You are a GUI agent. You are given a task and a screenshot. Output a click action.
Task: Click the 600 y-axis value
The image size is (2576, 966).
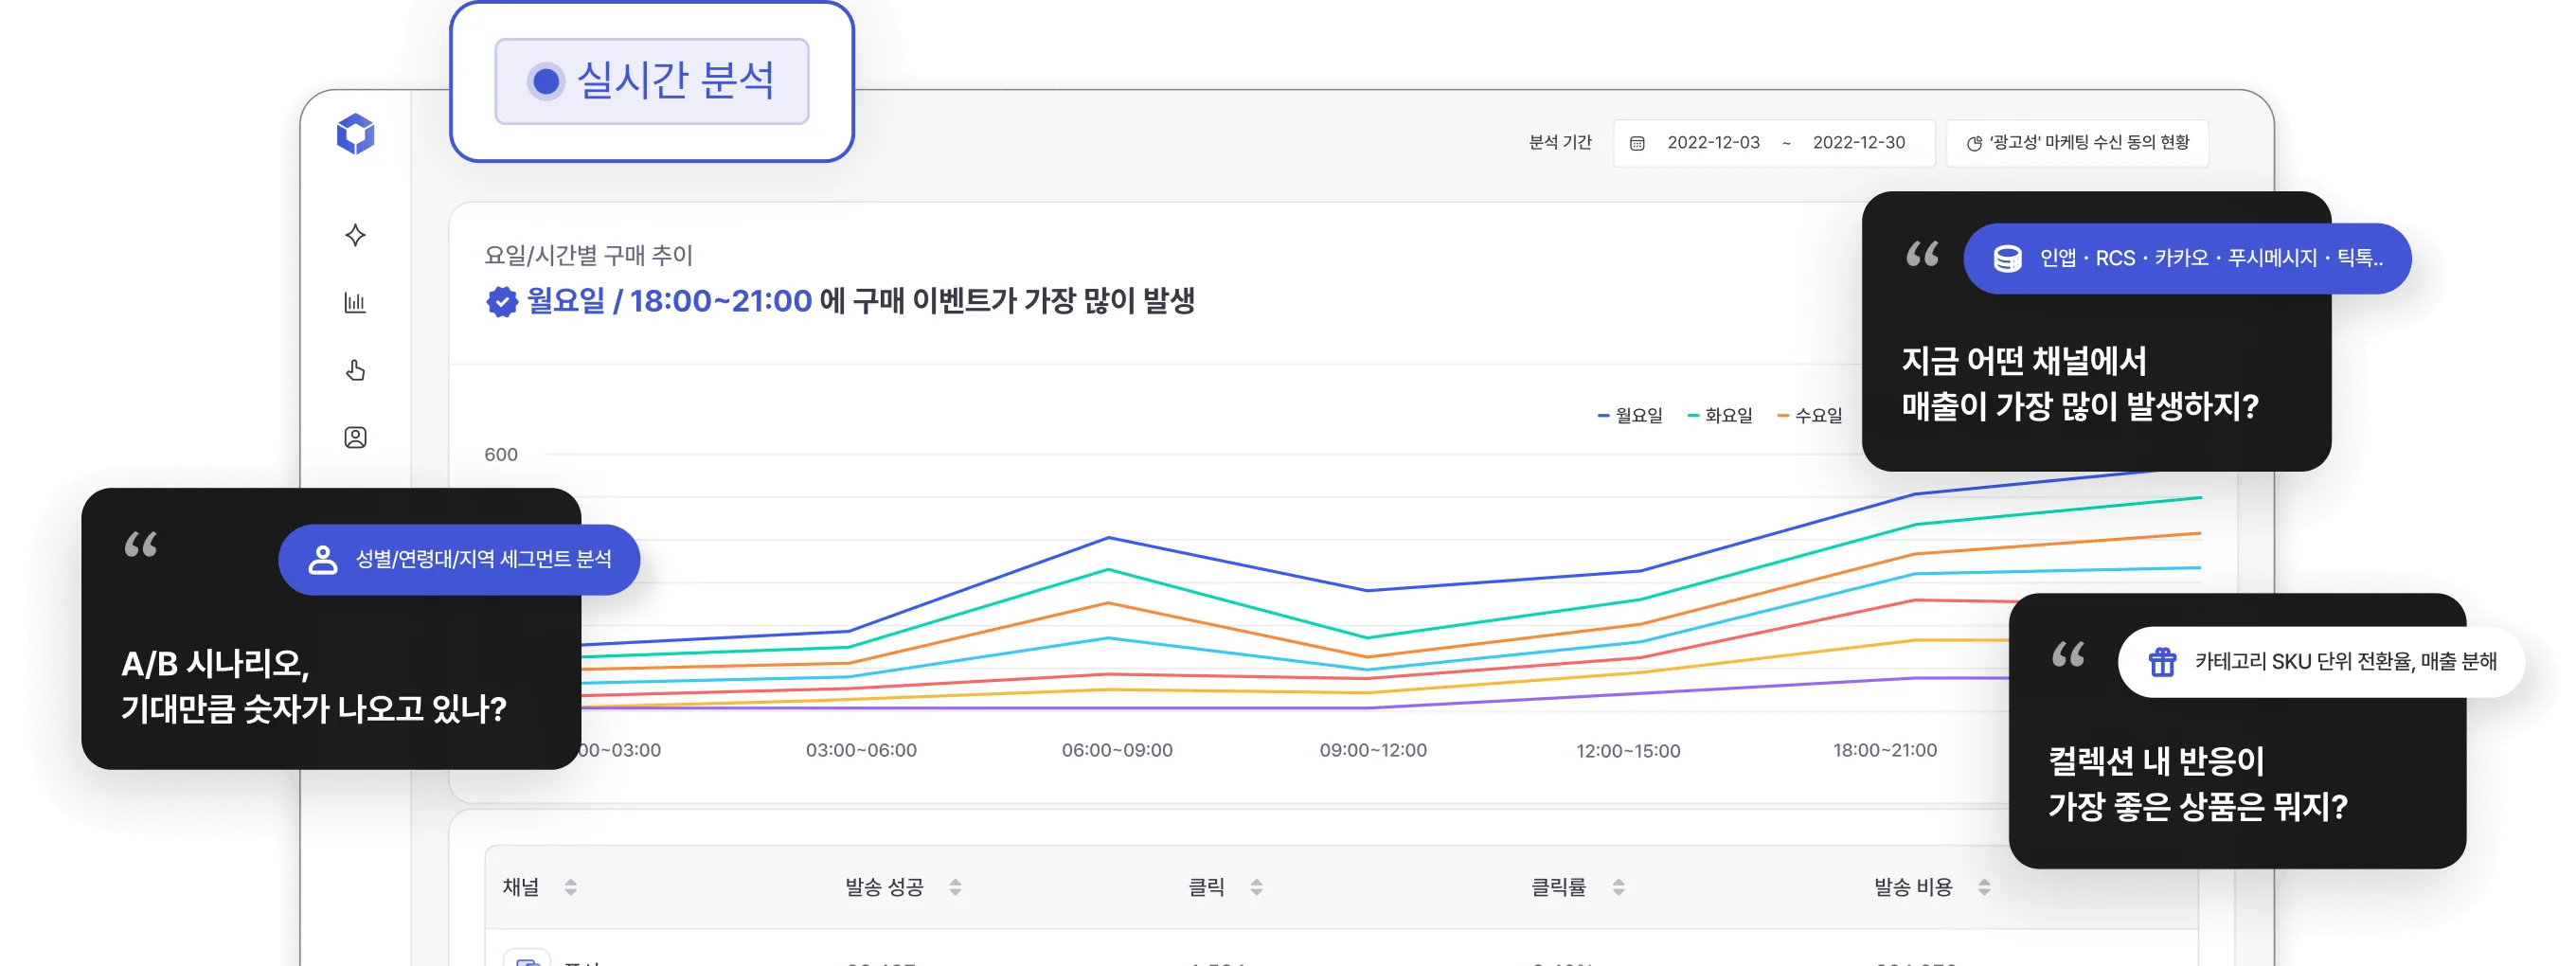click(x=501, y=454)
